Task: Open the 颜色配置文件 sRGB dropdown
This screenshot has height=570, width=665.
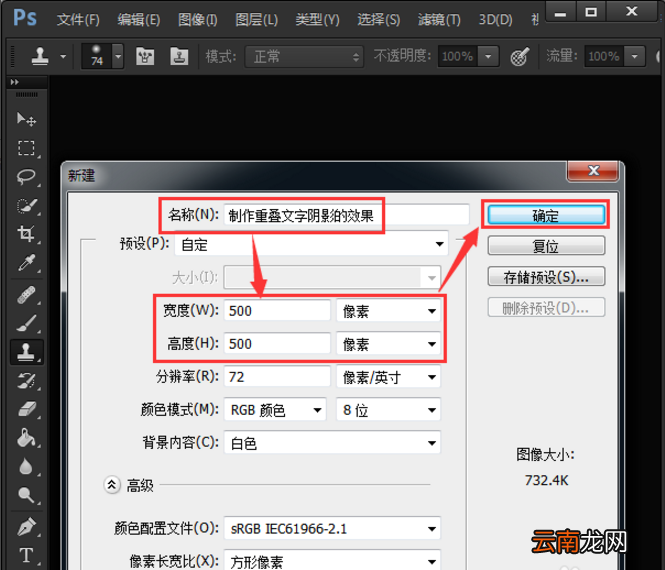Action: click(332, 528)
